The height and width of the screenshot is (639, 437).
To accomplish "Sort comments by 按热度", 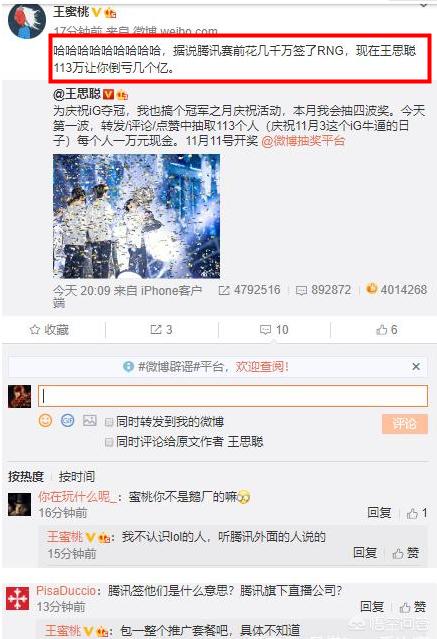I will click(26, 476).
